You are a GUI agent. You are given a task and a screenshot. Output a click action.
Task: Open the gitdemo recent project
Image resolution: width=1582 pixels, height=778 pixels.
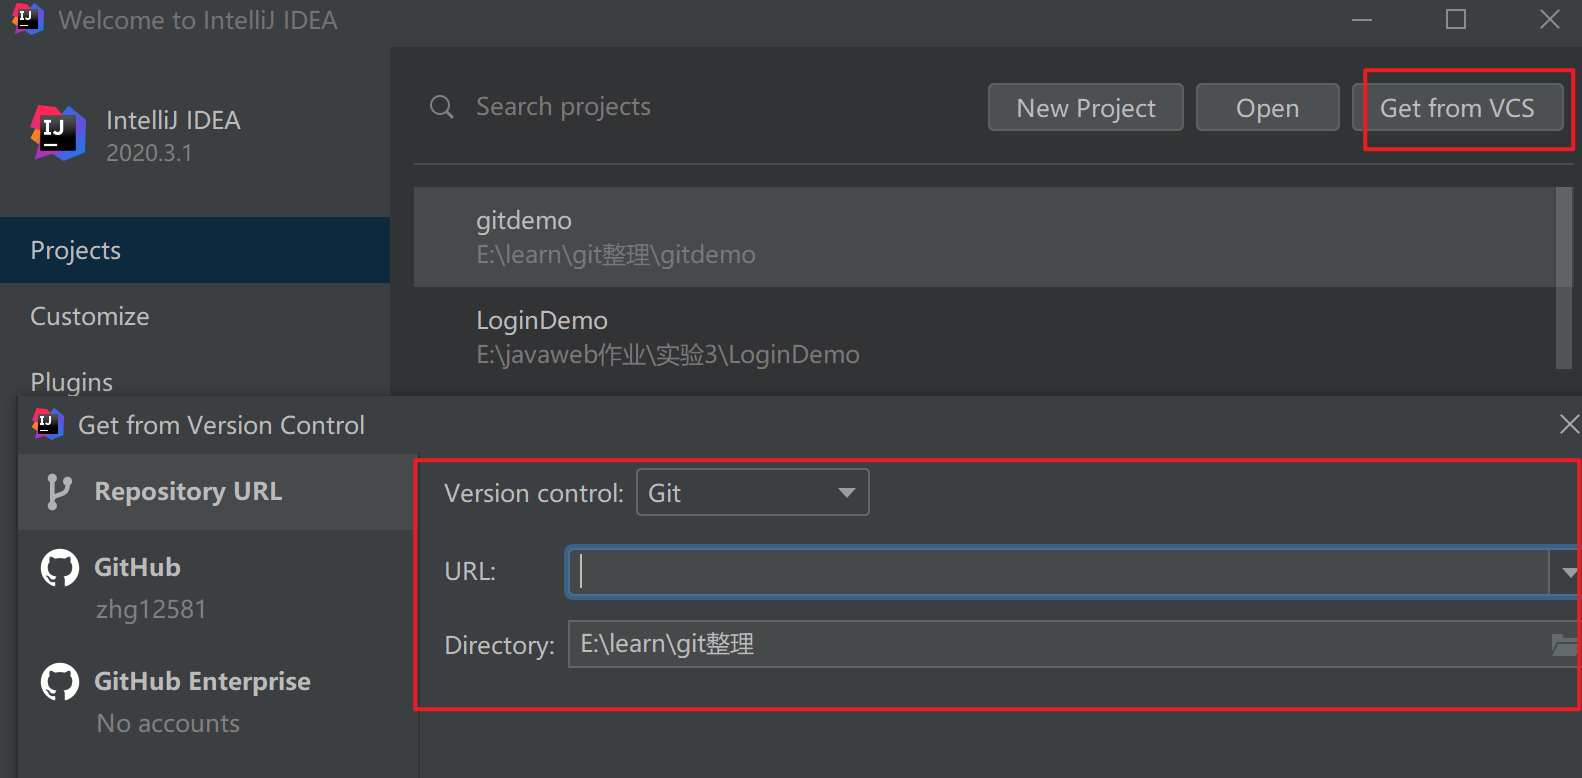click(x=985, y=237)
